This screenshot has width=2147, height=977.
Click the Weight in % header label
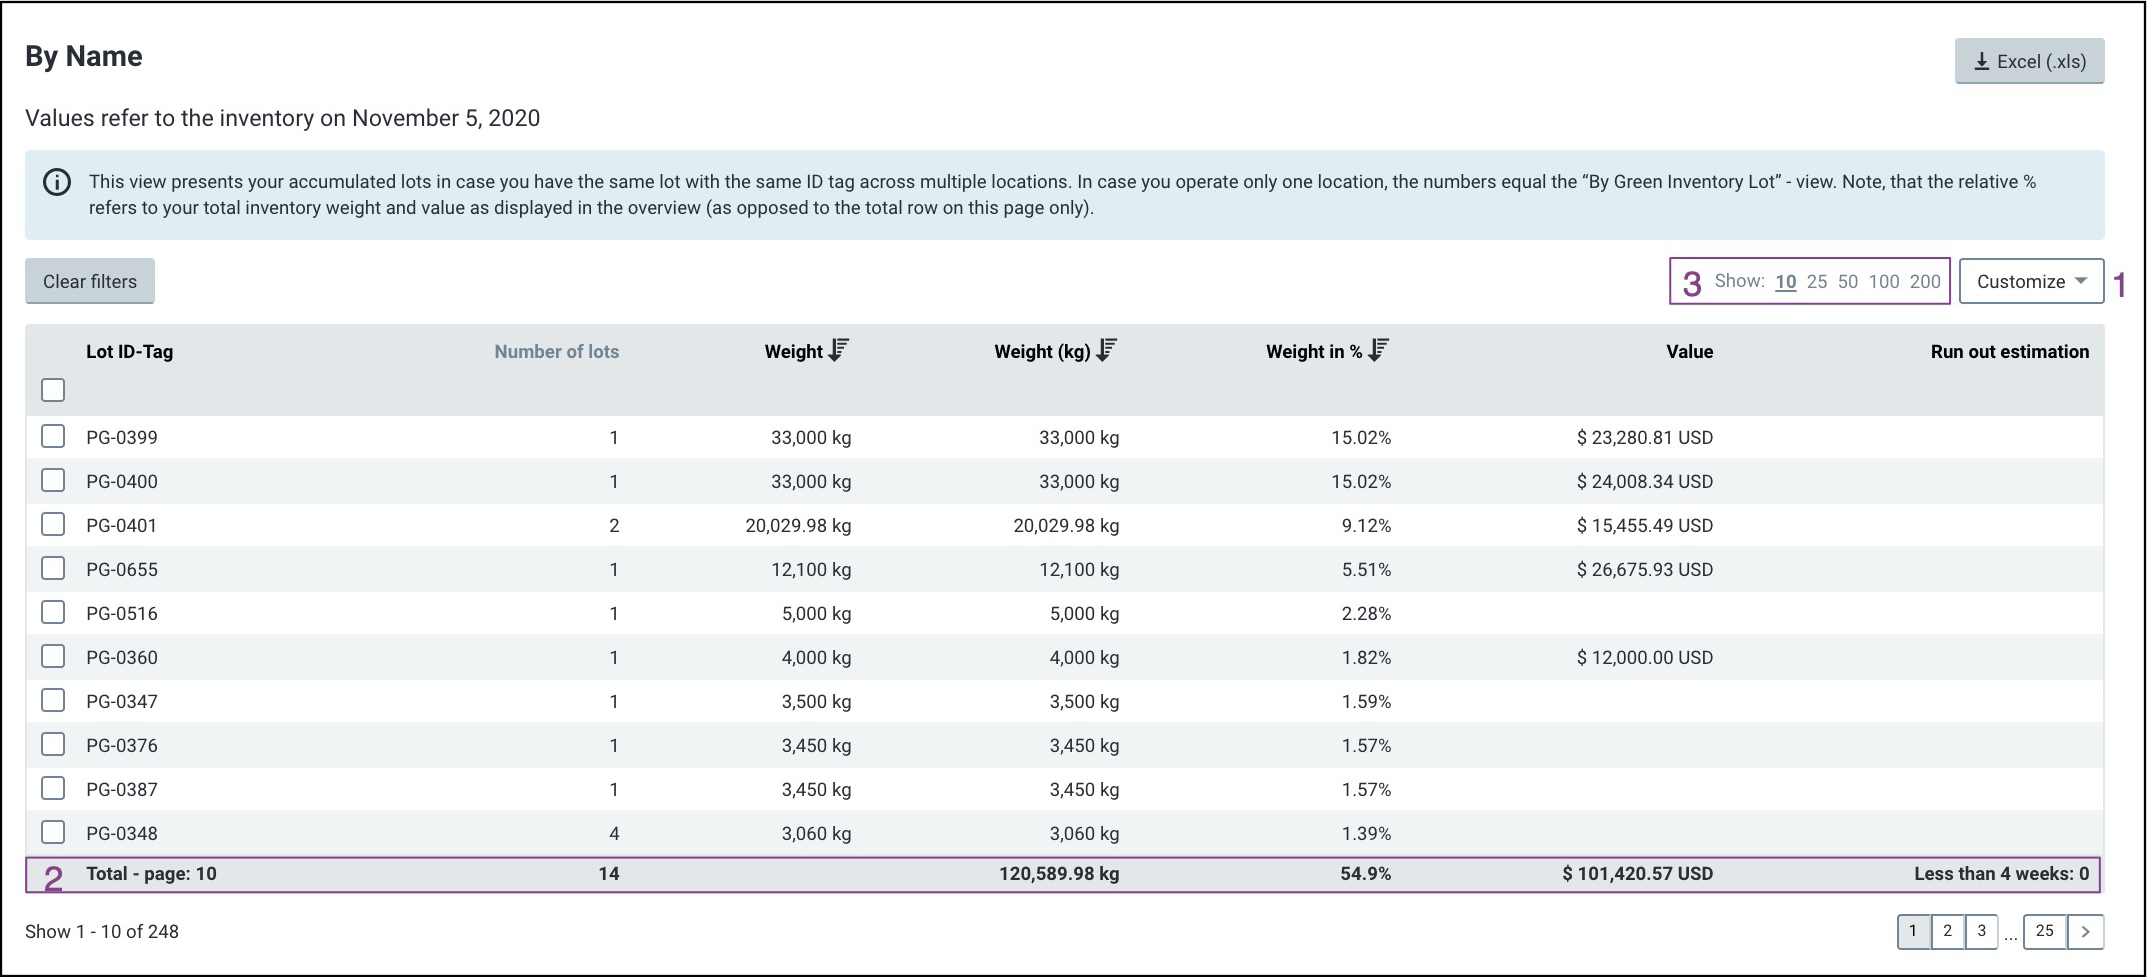coord(1314,352)
